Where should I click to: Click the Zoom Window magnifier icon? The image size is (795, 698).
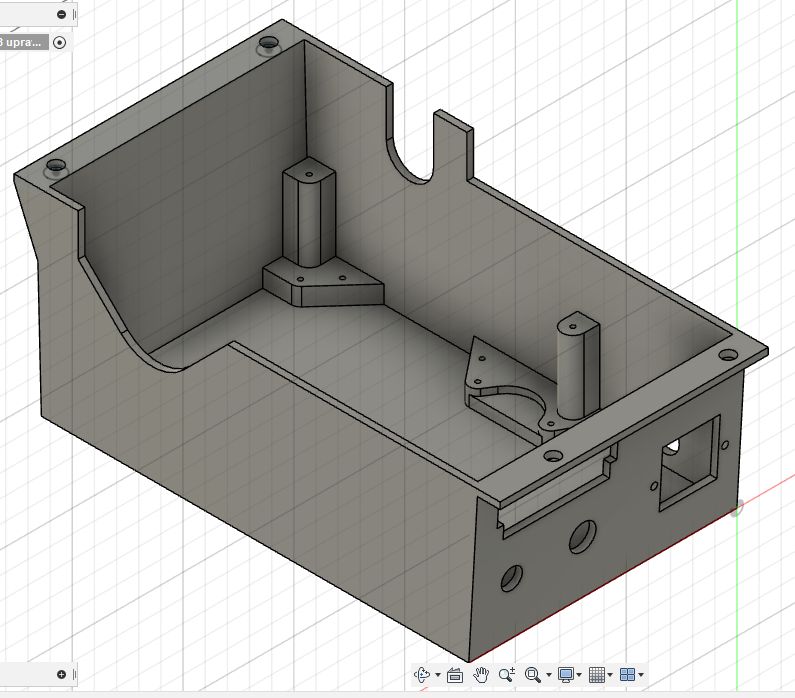pyautogui.click(x=533, y=674)
